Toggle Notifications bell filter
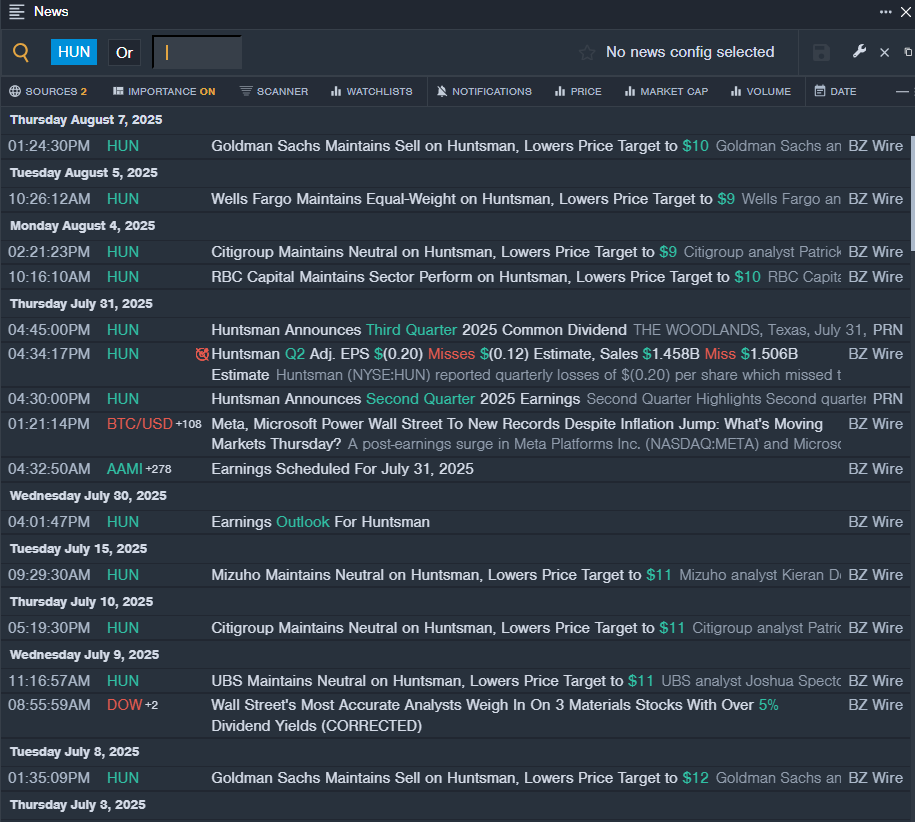 pyautogui.click(x=484, y=92)
